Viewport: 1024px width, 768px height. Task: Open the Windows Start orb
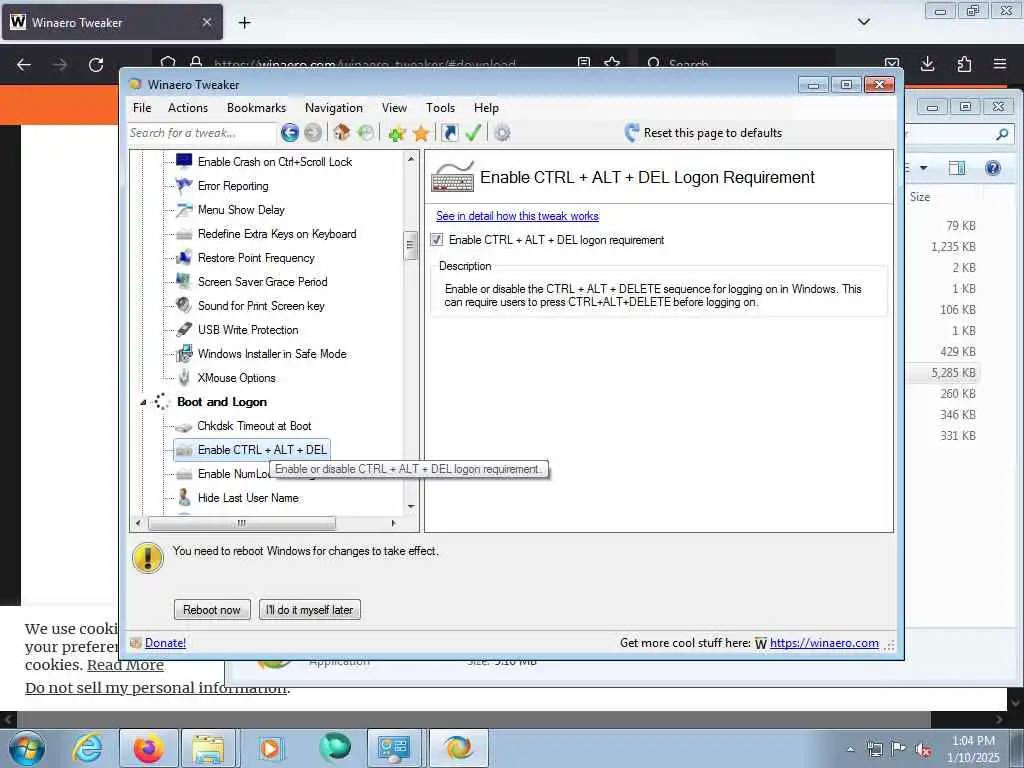tap(27, 748)
